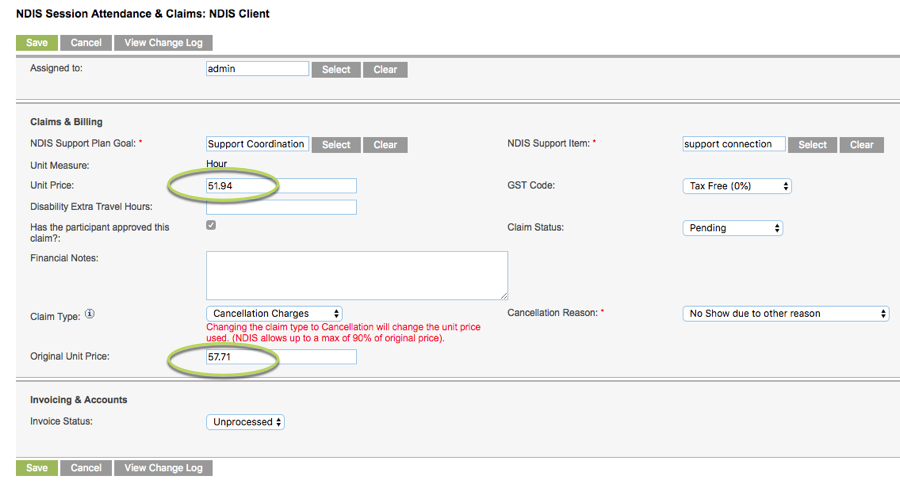
Task: Select an NDIS Support Item
Action: (812, 145)
